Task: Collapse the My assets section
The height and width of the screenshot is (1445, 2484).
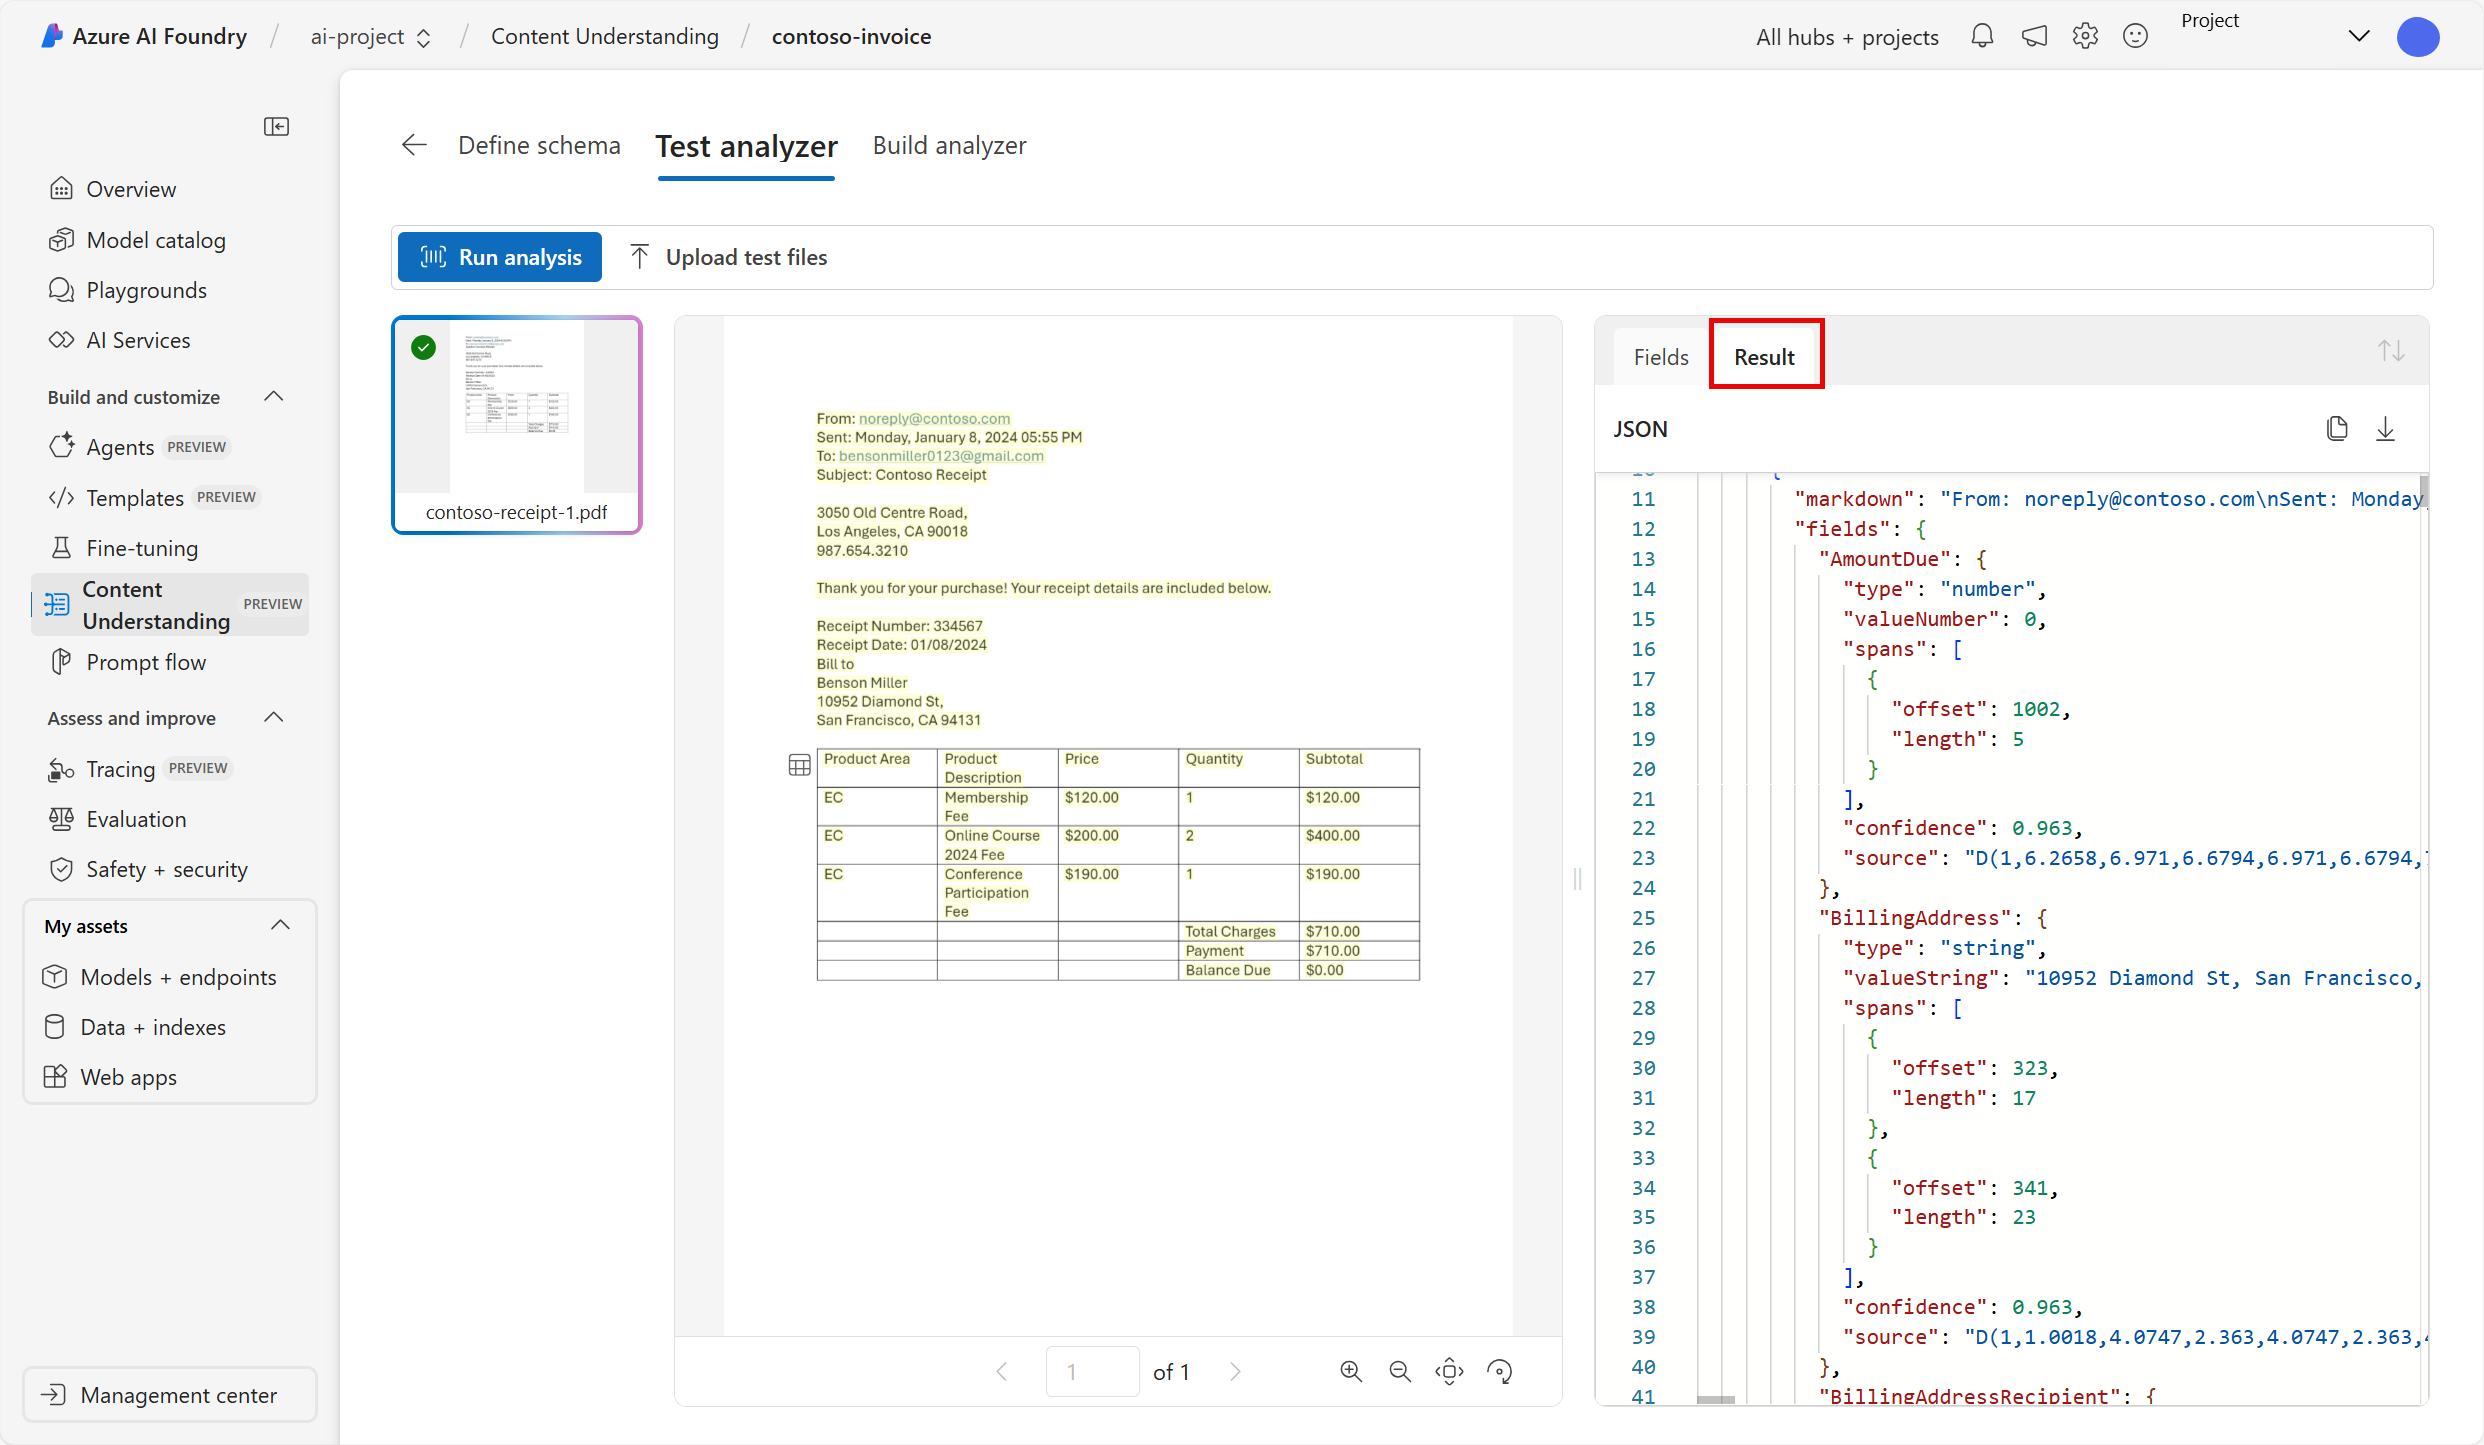Action: click(x=281, y=926)
